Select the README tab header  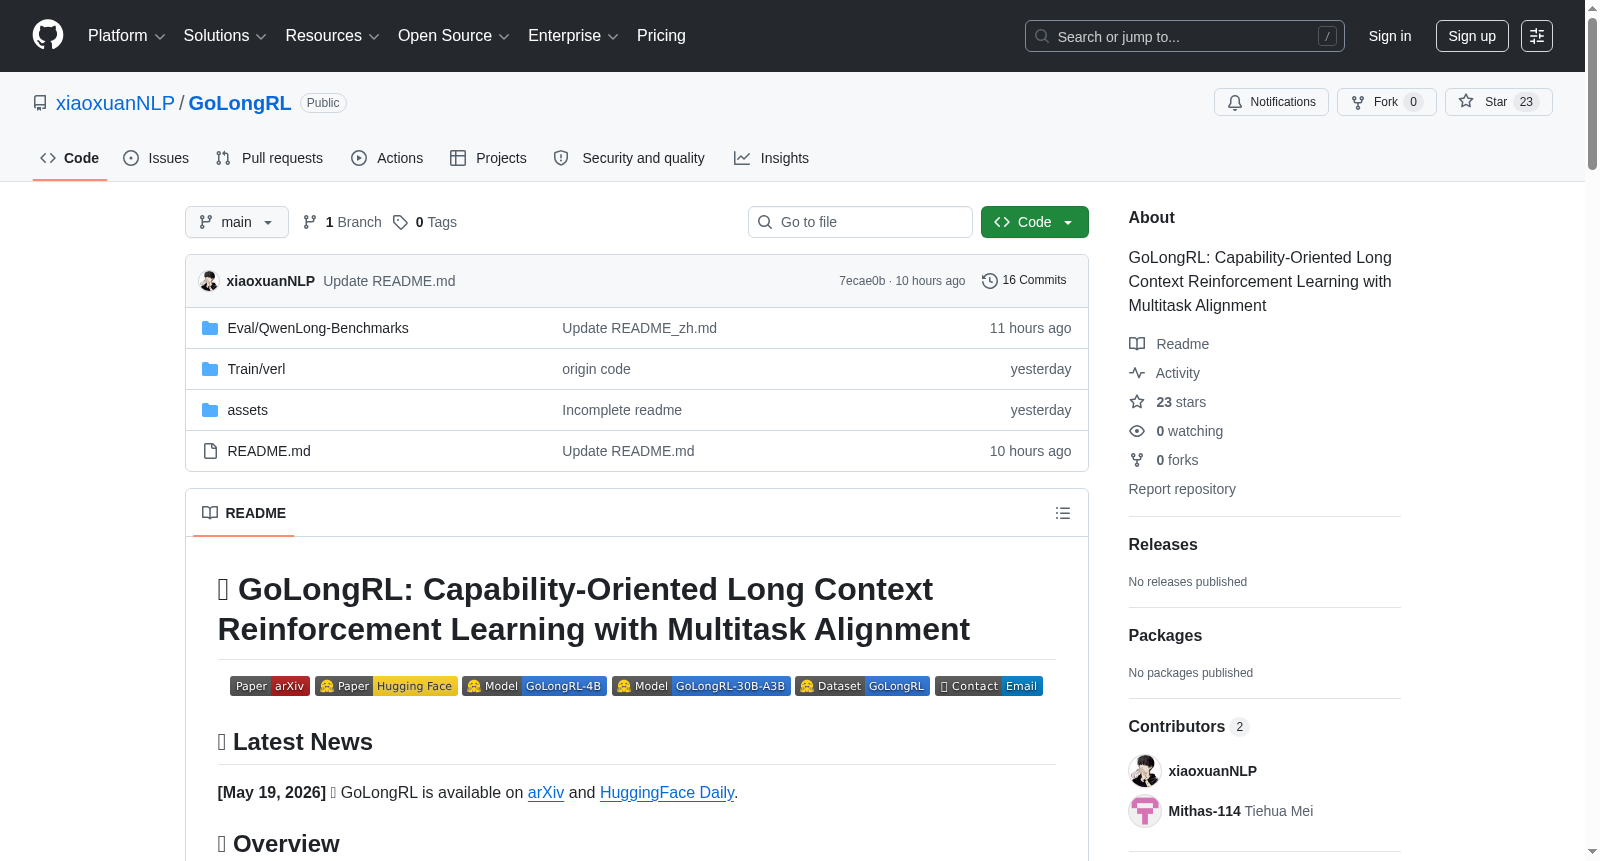244,513
